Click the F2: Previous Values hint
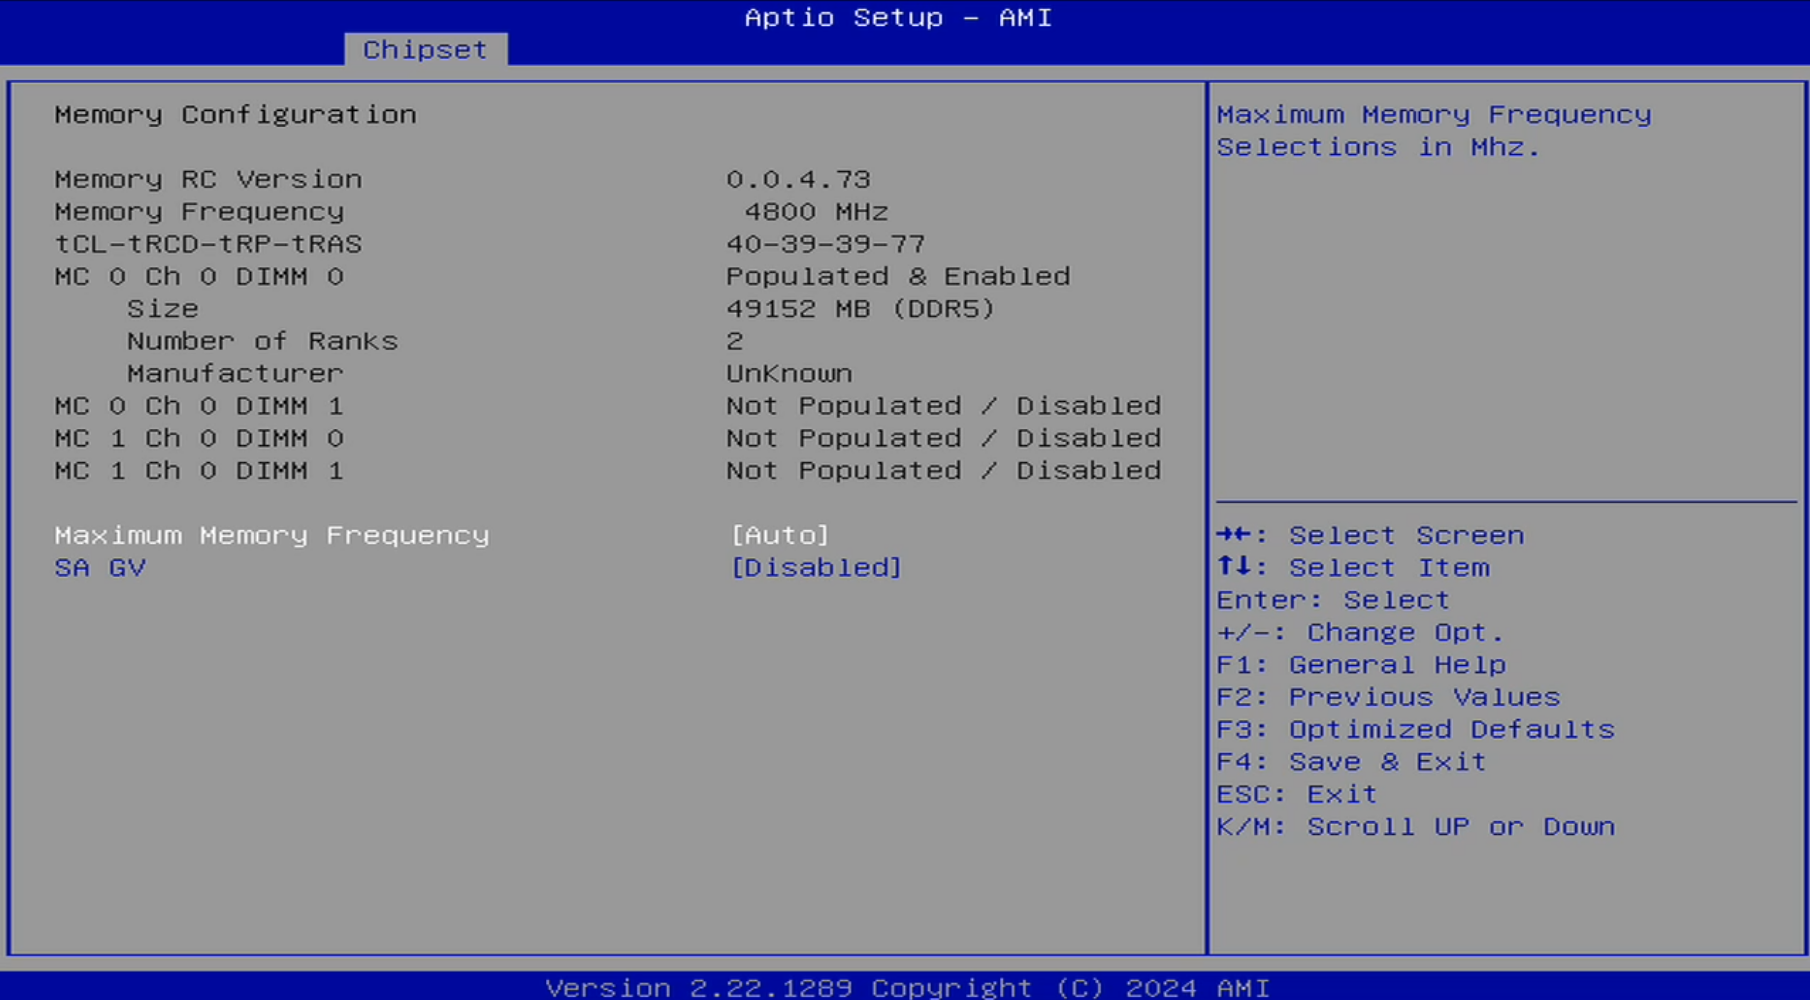1810x1000 pixels. point(1388,697)
